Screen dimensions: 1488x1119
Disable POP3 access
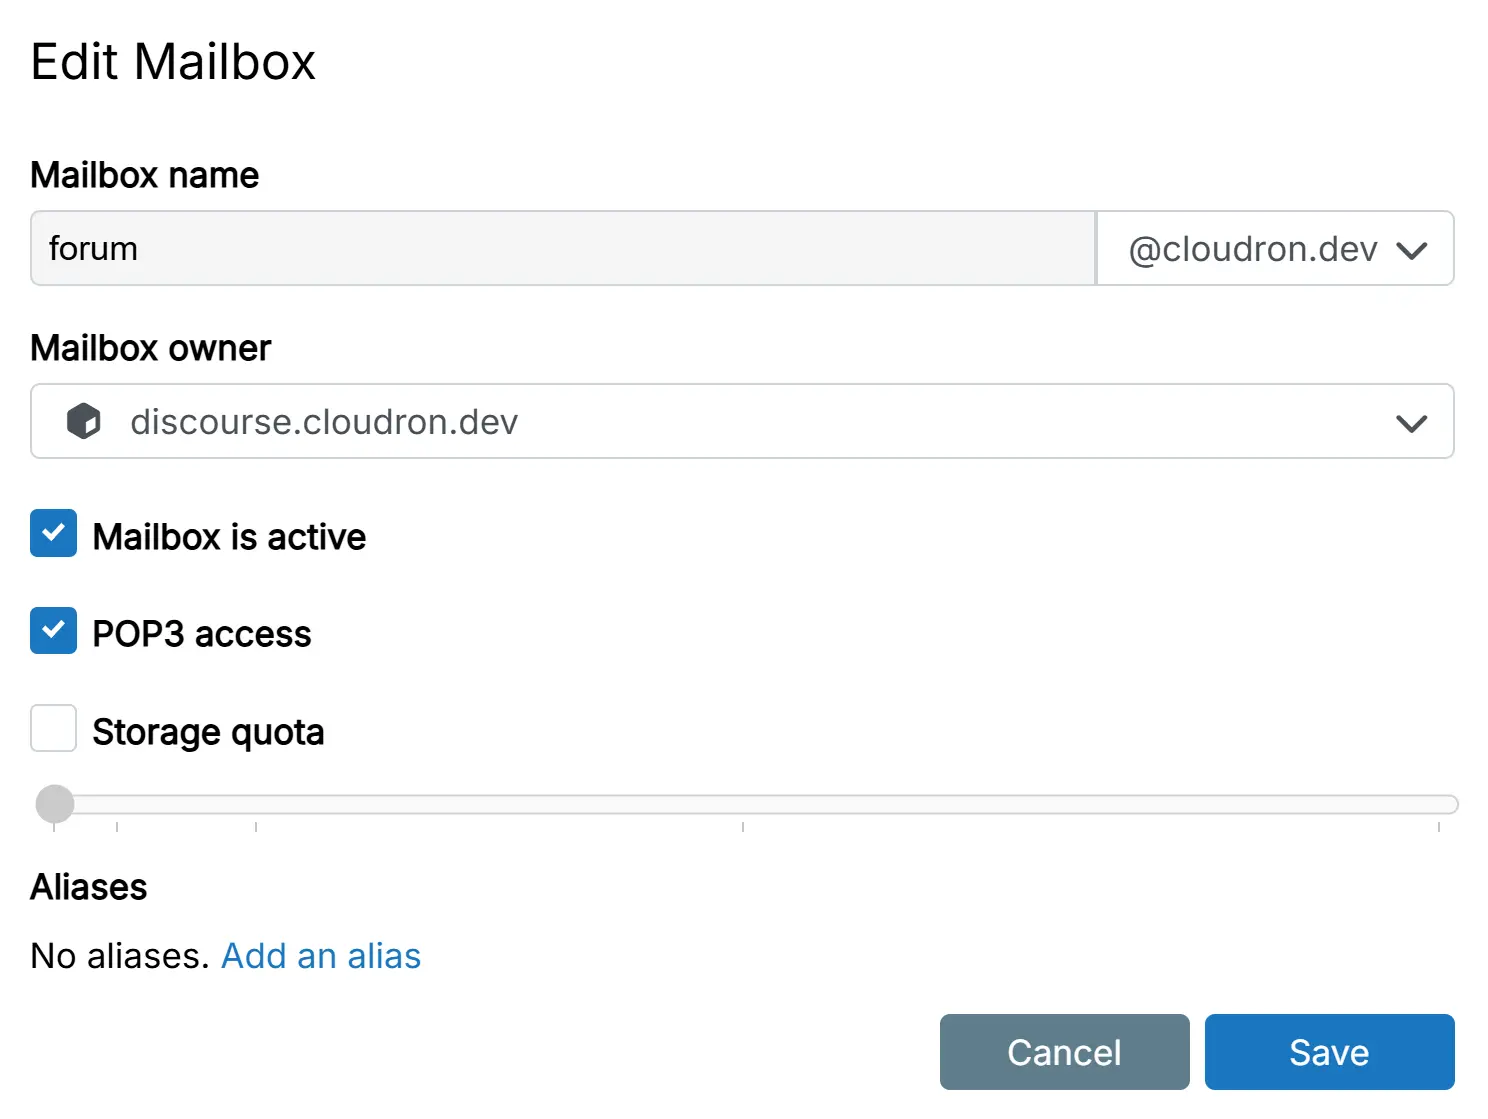click(53, 630)
